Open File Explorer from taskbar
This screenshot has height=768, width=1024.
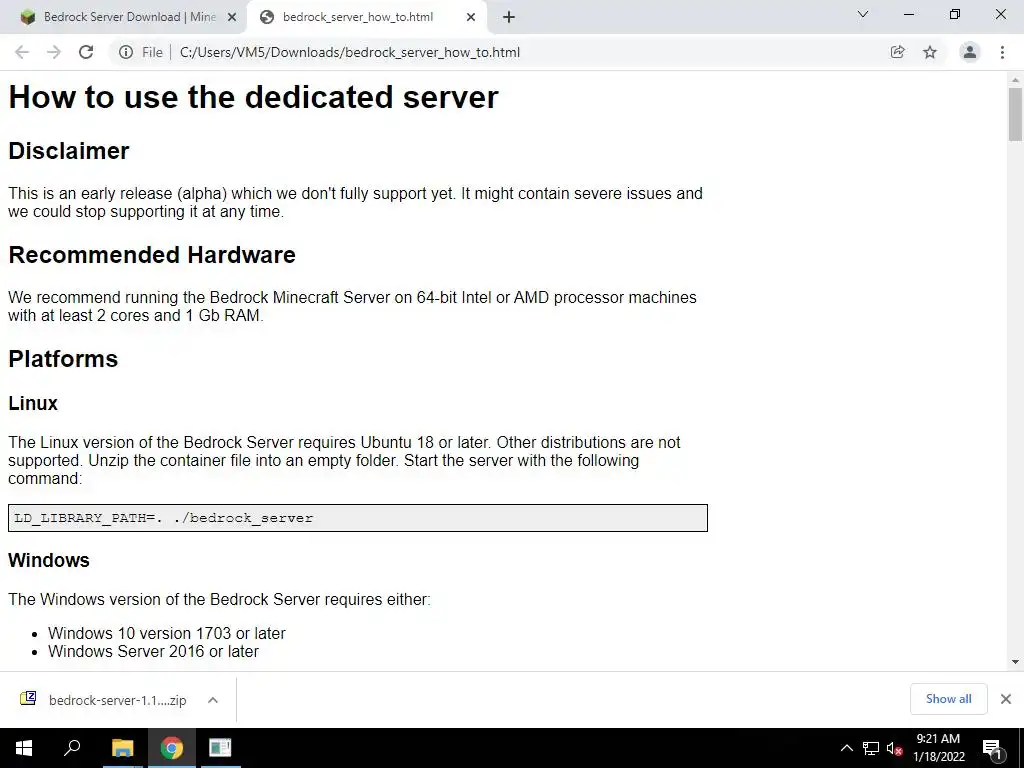coord(122,748)
